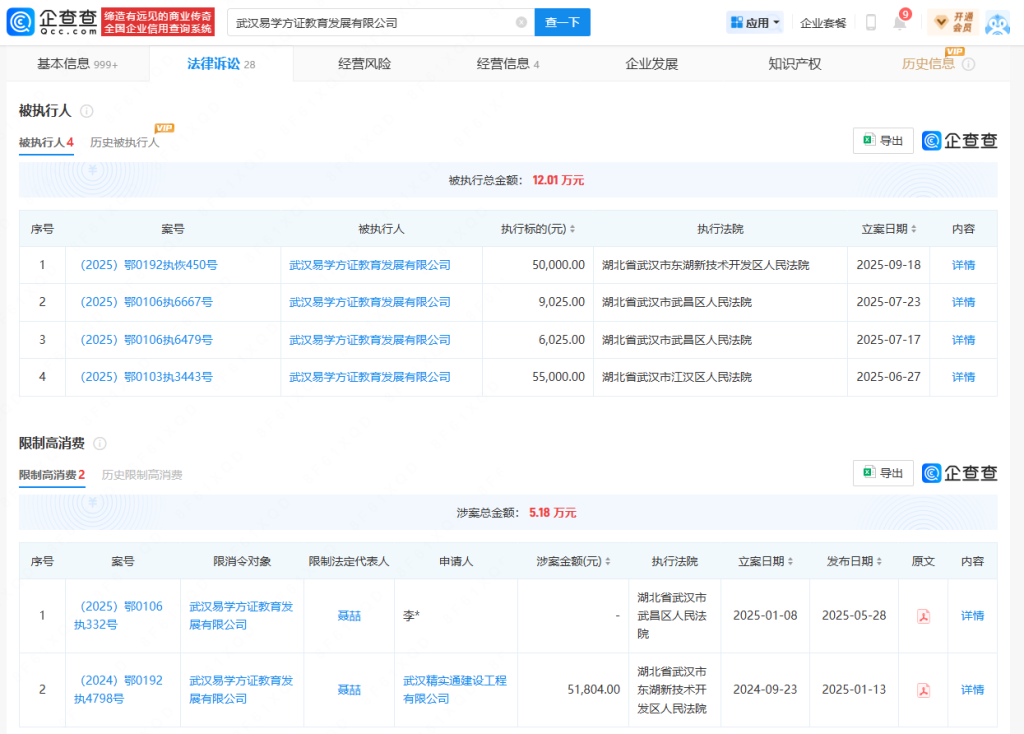Sort by 涉案金额(元) column
Viewport: 1024px width, 734px height.
click(x=573, y=561)
